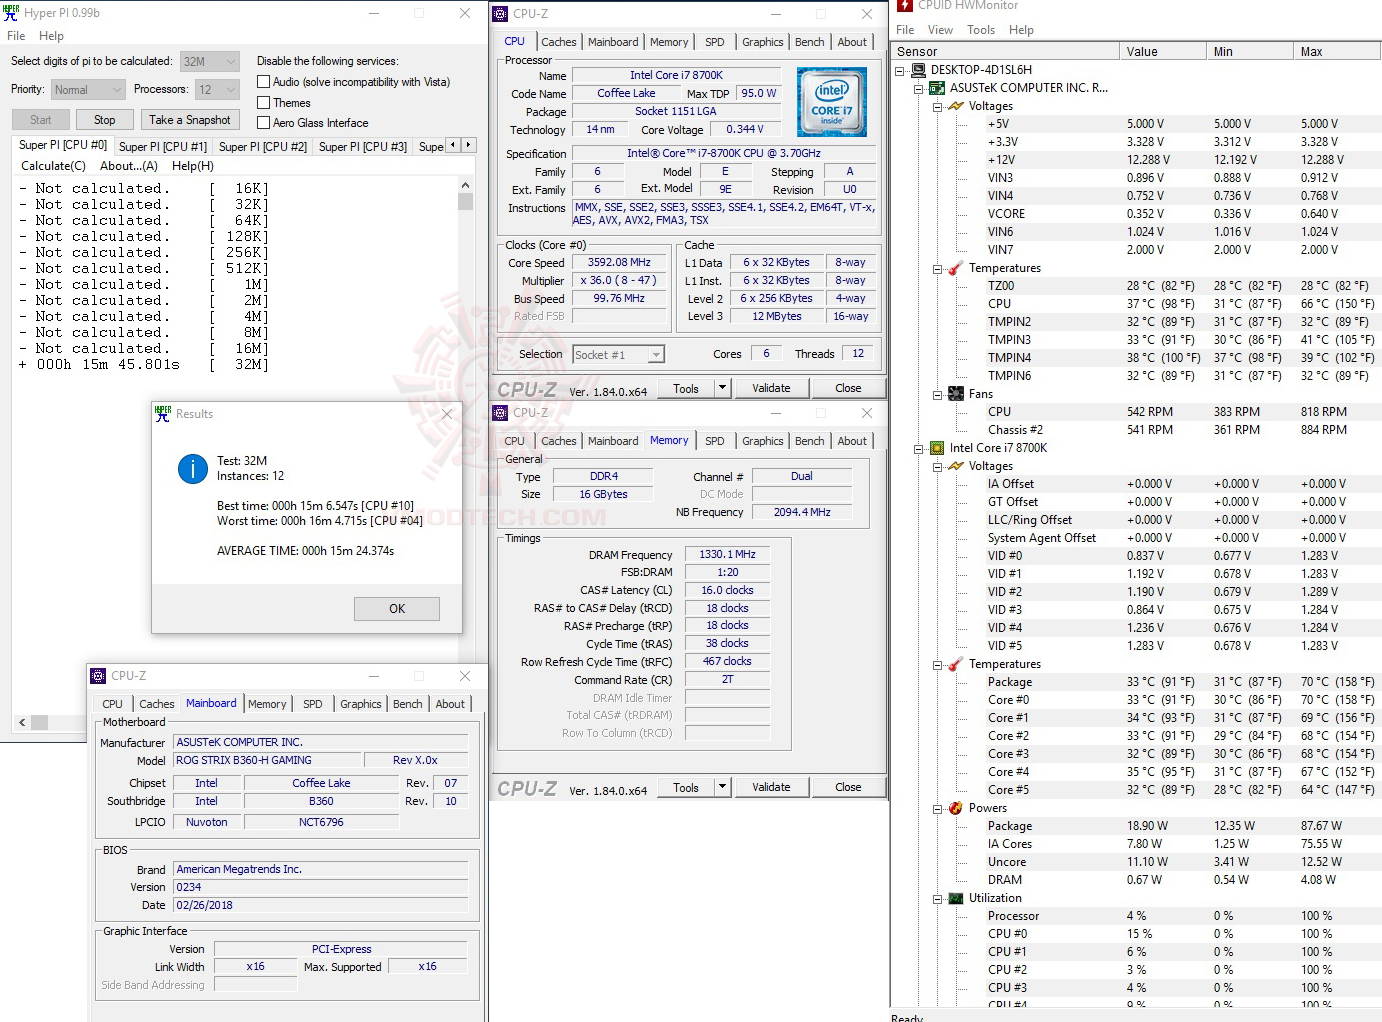Open the Priority dropdown showing Normal
The width and height of the screenshot is (1382, 1022).
tap(89, 90)
